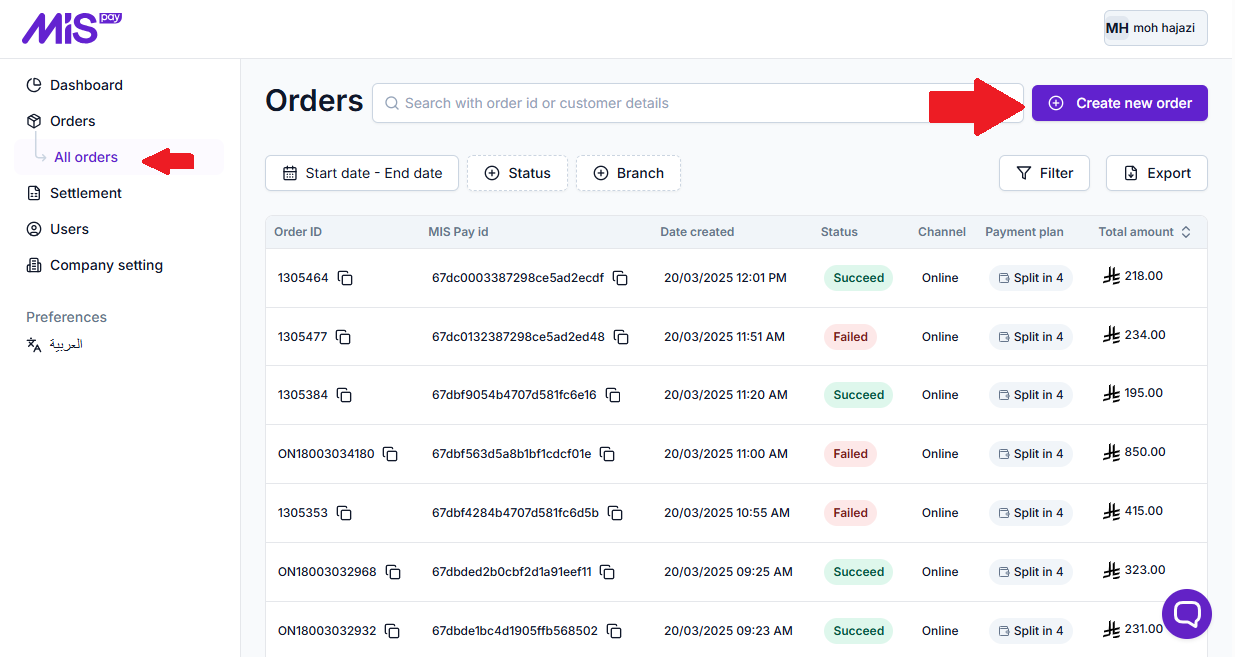Click the MIS Pay id column header

click(x=458, y=232)
